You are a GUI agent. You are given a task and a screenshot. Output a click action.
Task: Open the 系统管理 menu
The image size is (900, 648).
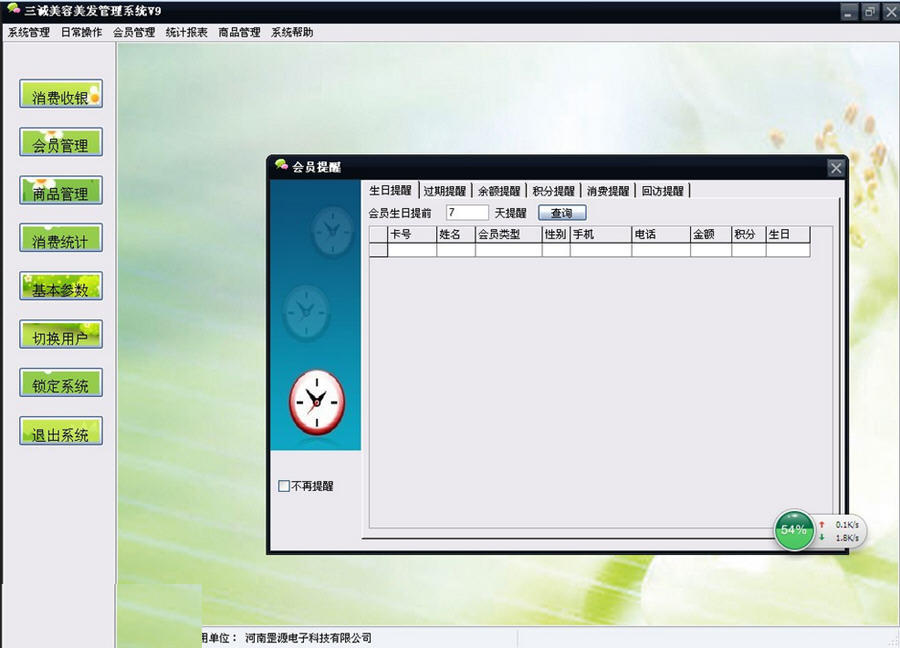point(29,33)
